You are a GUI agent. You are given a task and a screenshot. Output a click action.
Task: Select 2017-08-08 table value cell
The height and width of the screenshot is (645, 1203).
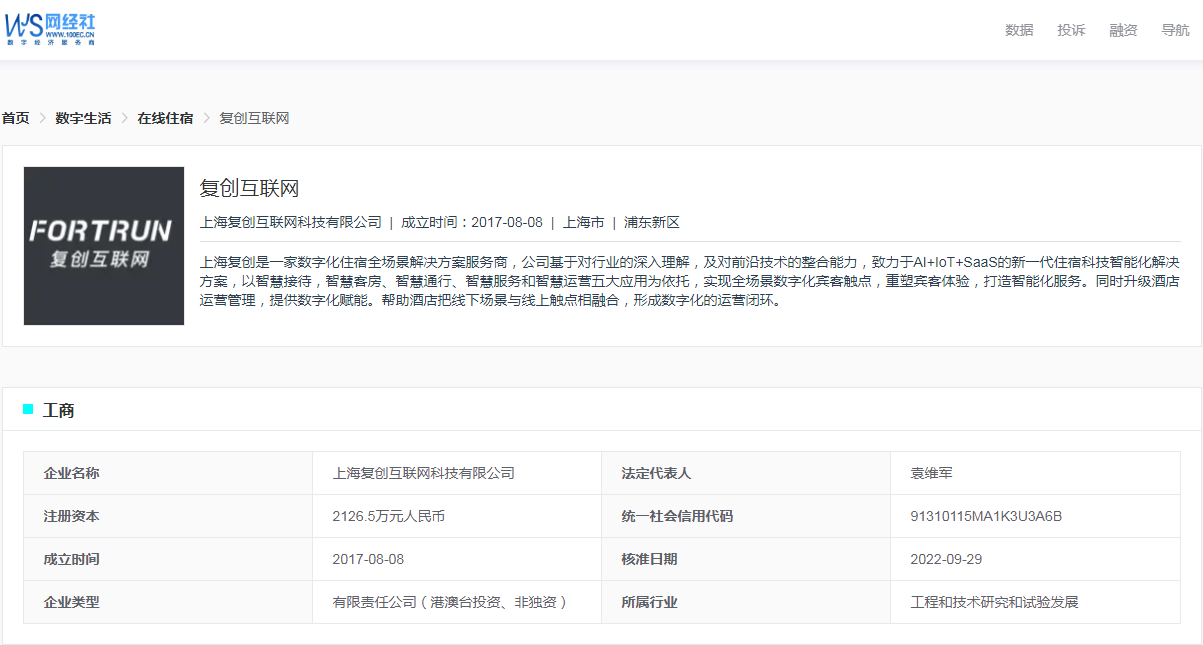click(x=457, y=559)
